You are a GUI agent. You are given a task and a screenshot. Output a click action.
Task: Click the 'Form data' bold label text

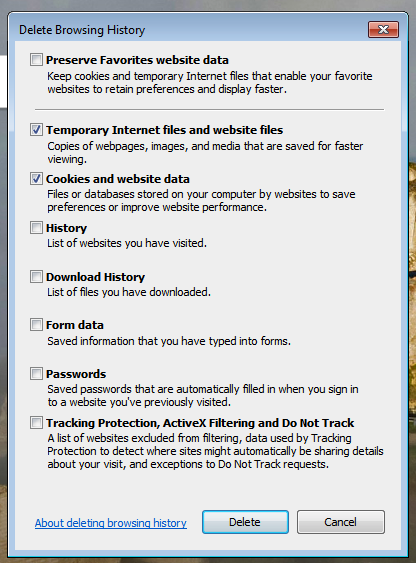point(75,325)
